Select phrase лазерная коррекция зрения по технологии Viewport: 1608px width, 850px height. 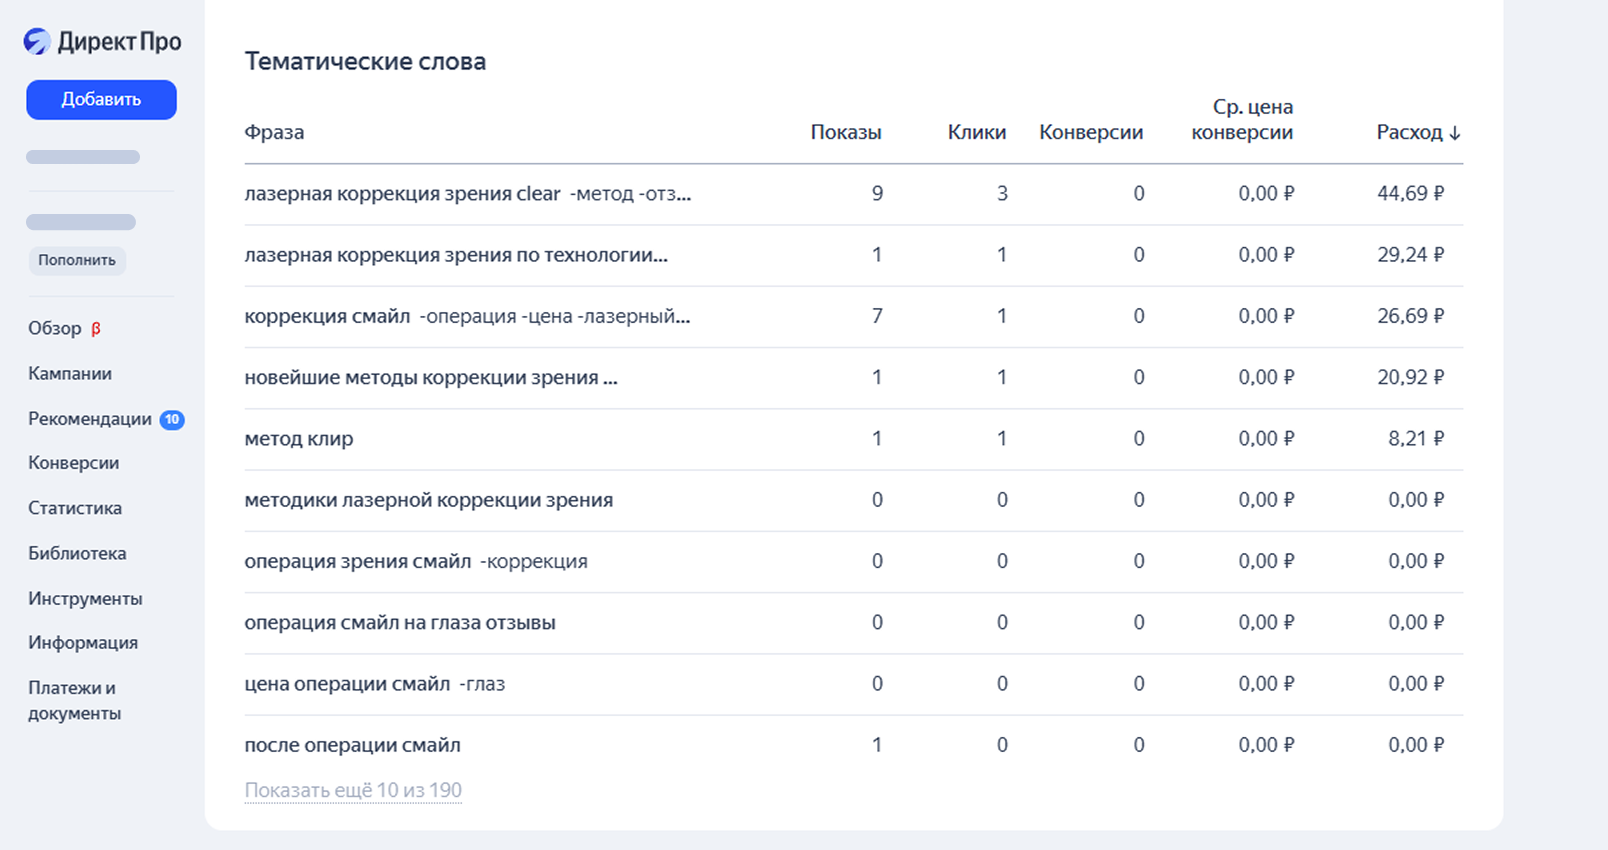(456, 255)
